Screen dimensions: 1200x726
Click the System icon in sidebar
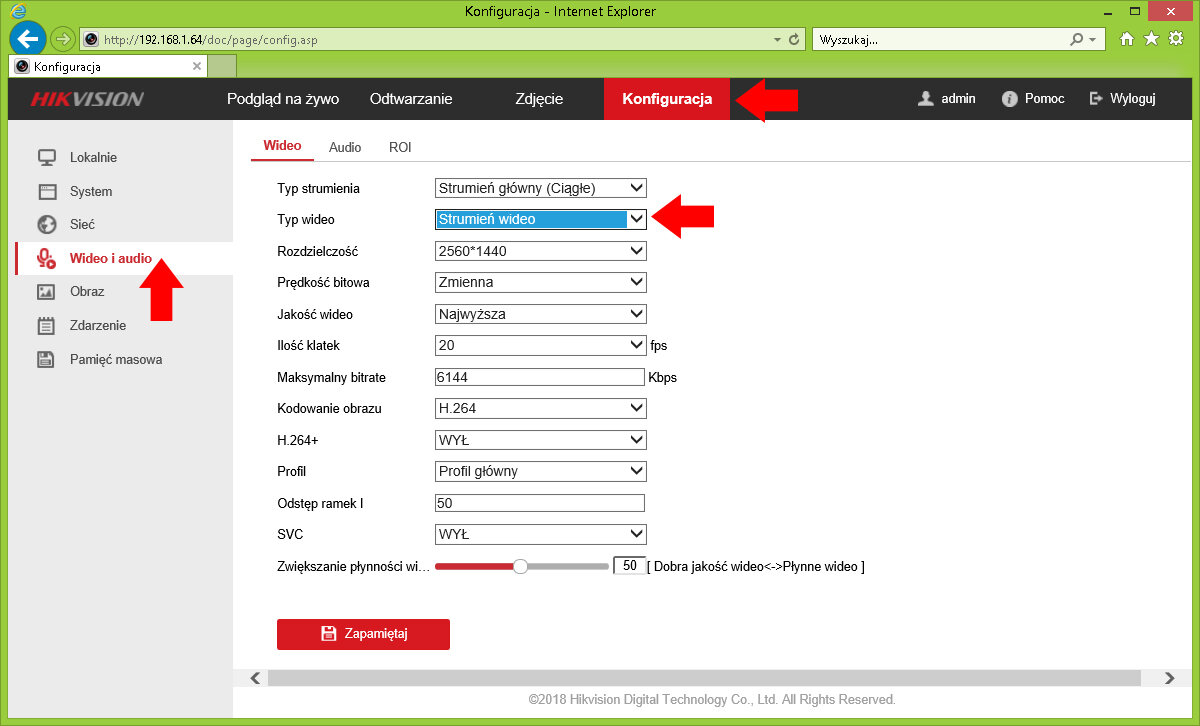pyautogui.click(x=46, y=191)
